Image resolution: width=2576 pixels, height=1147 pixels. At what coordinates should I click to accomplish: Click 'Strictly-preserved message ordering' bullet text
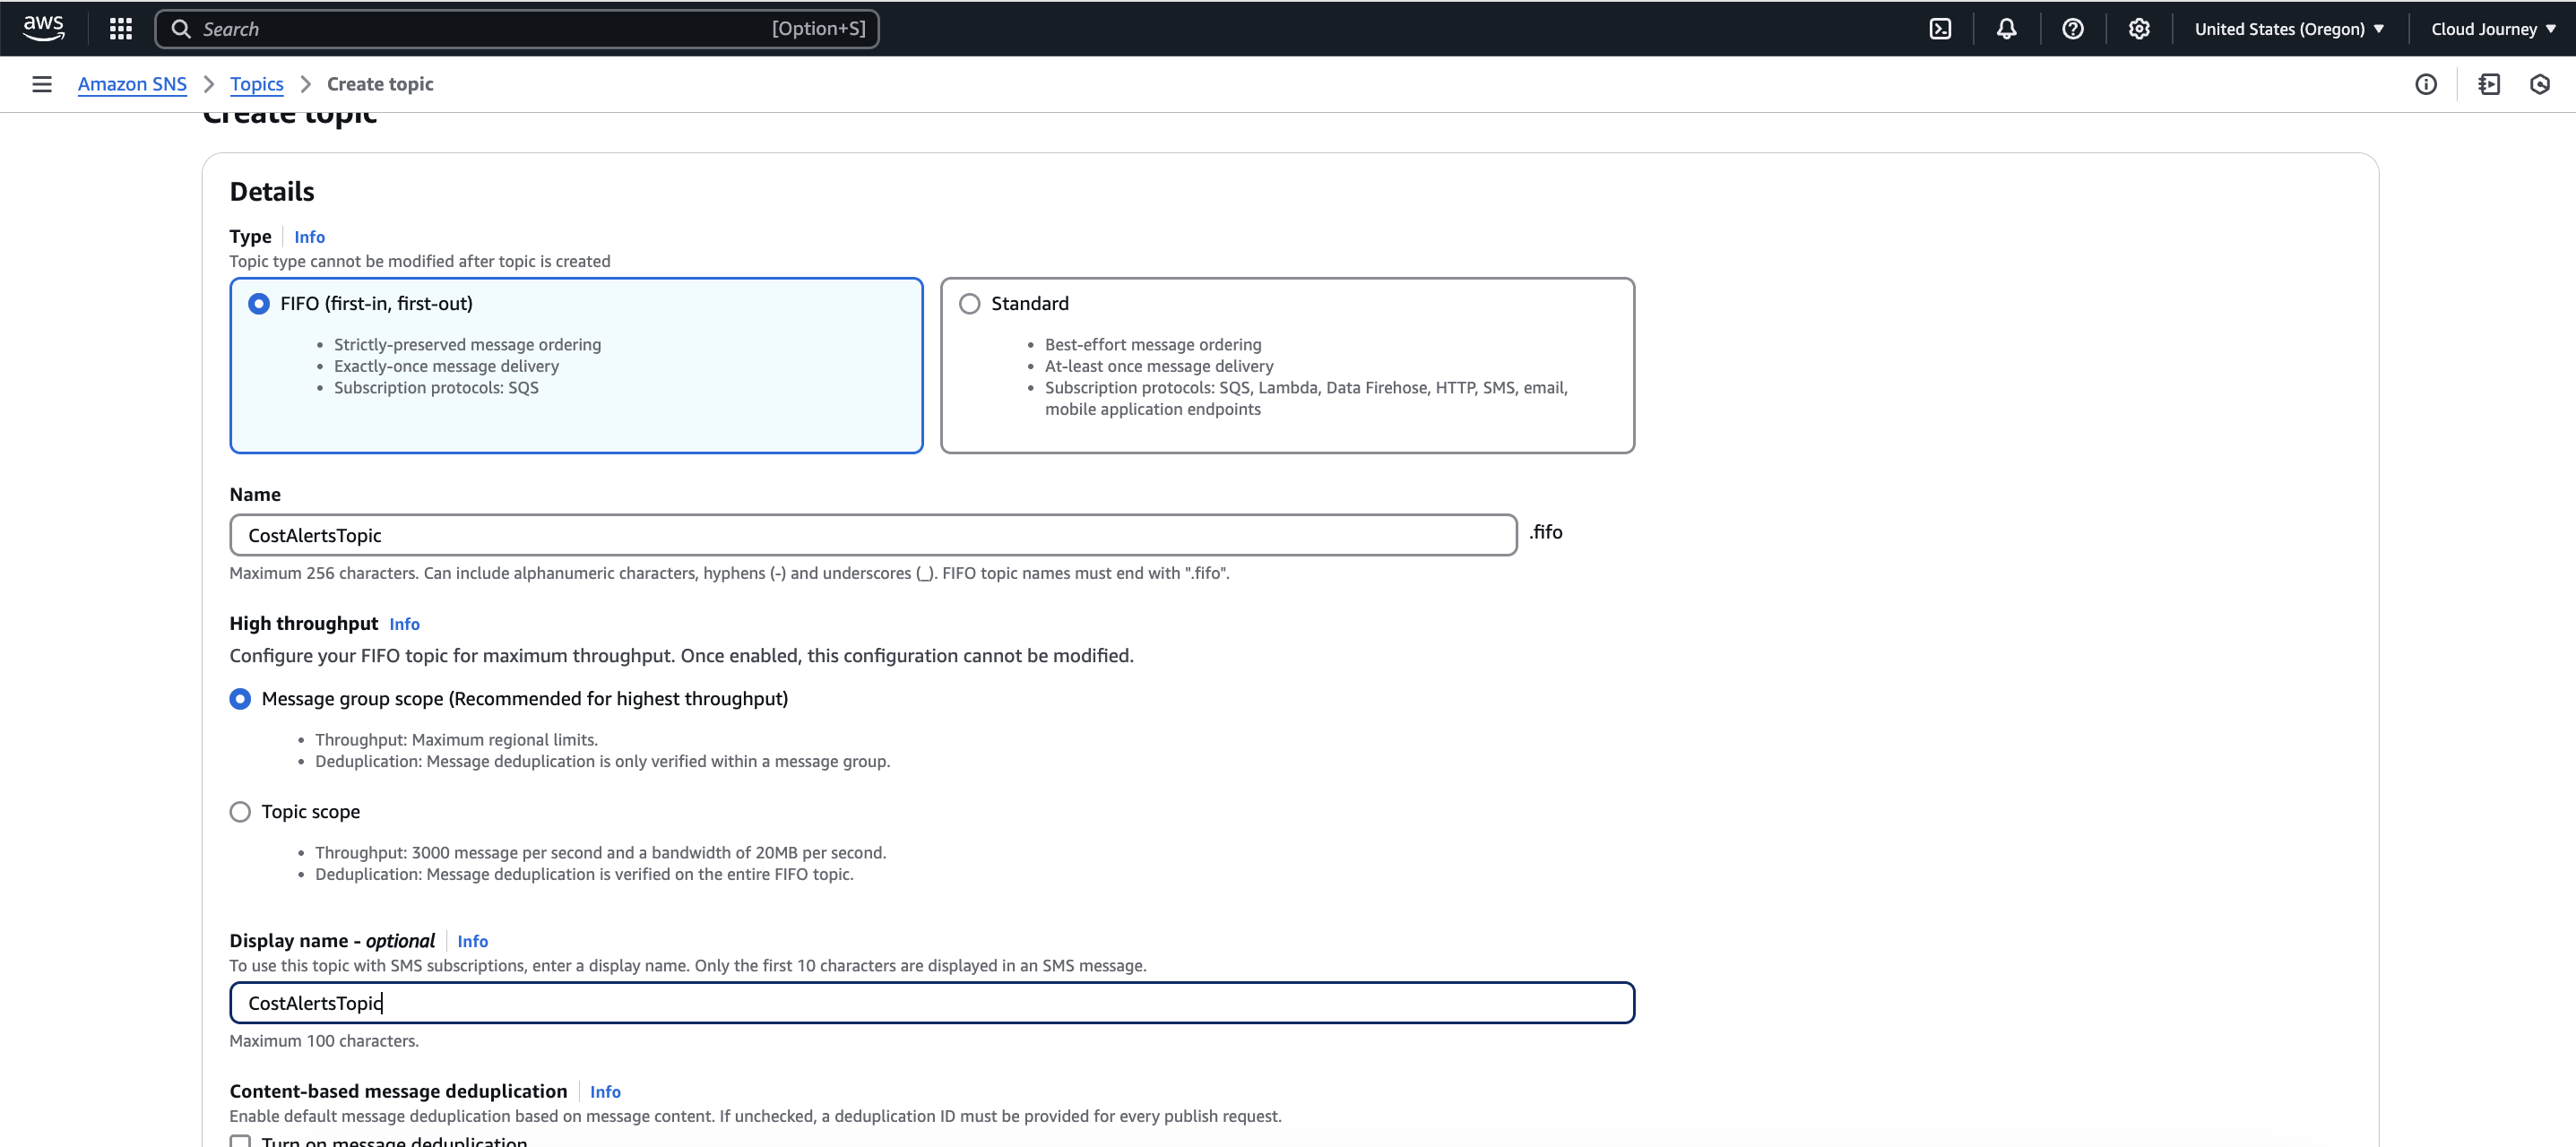(x=467, y=345)
